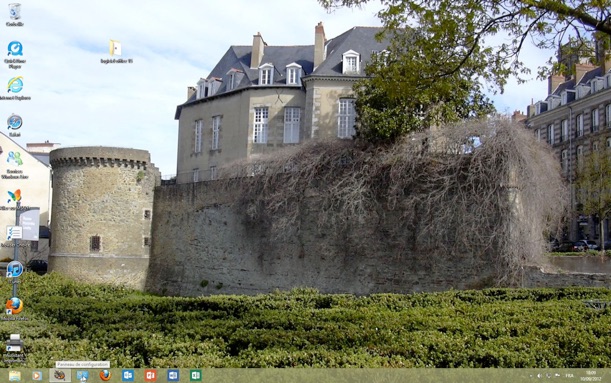This screenshot has width=611, height=383.
Task: Select the Corbeille recycle bin icon
Action: coord(14,14)
